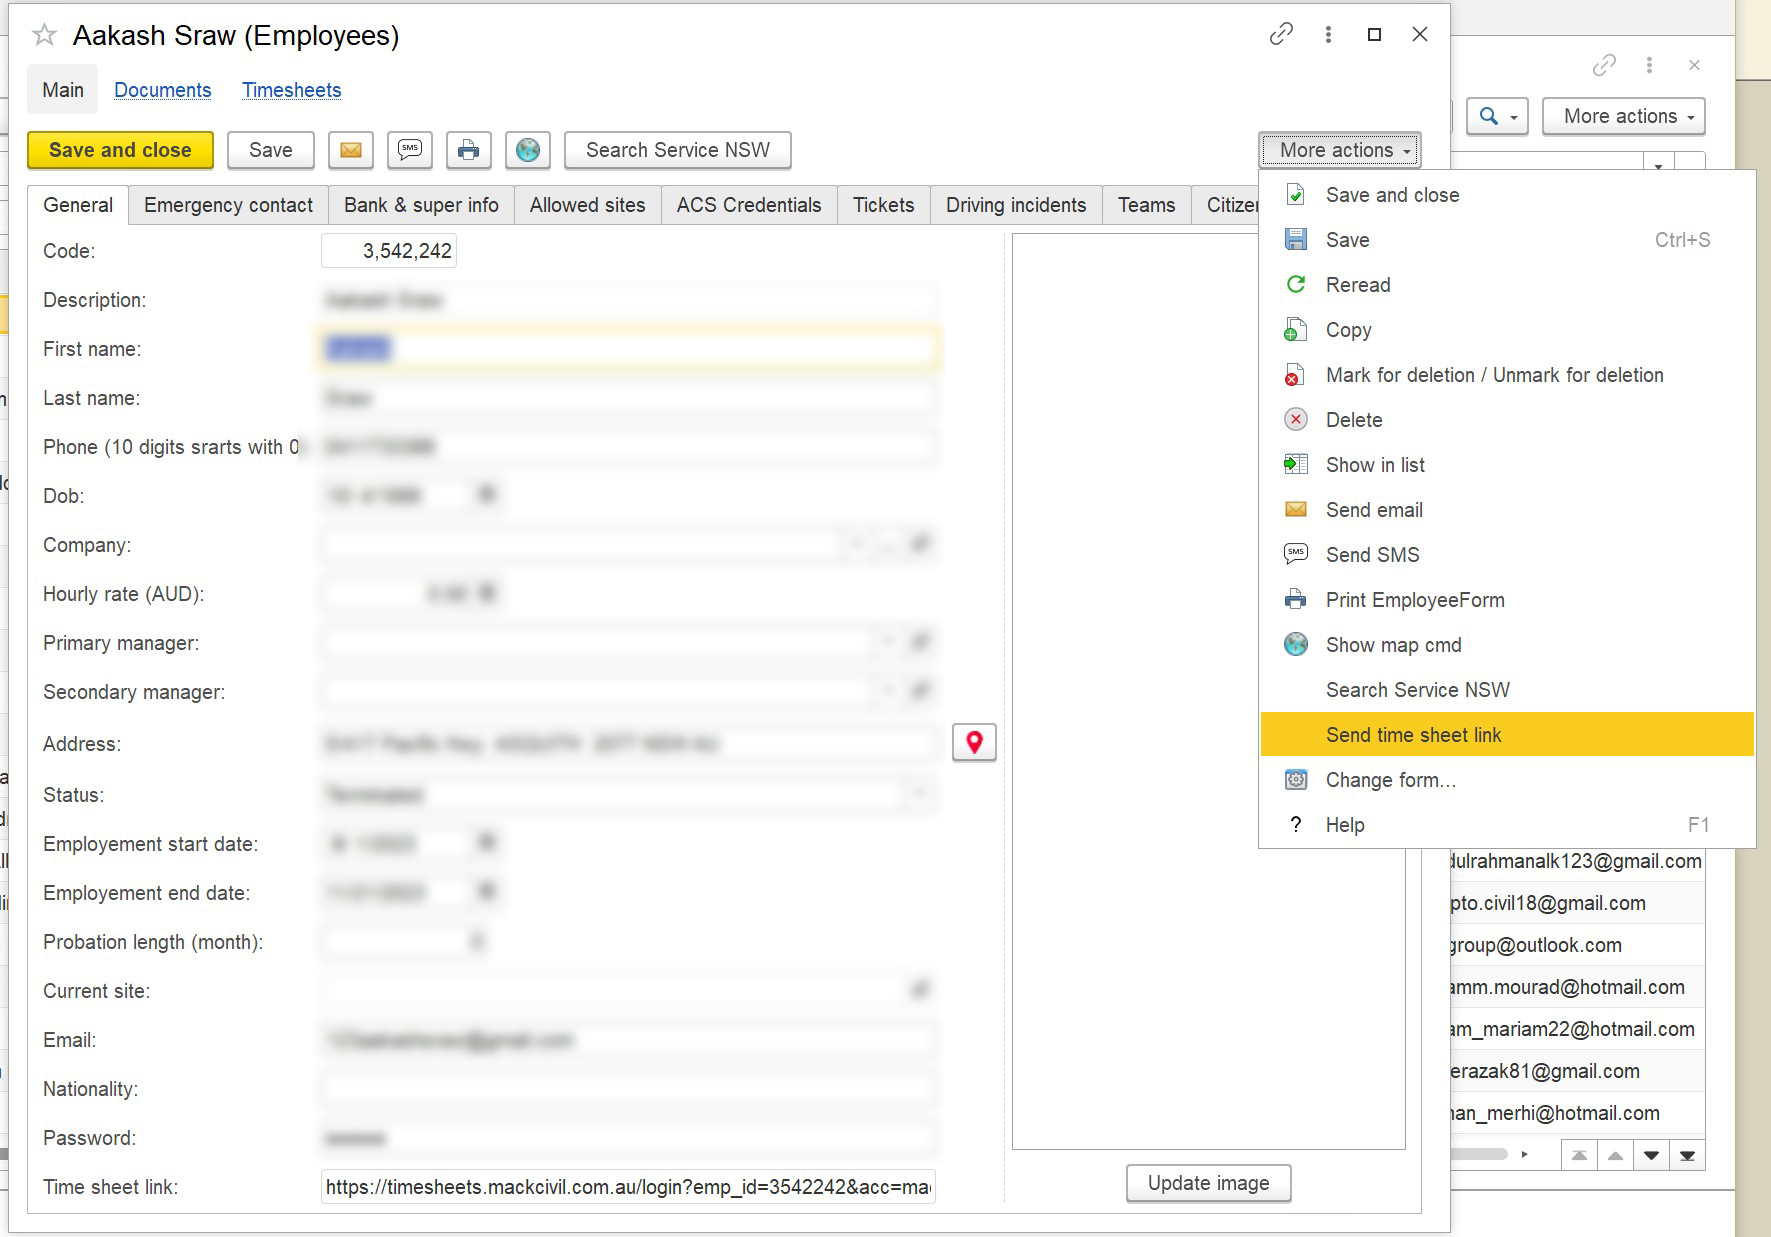1771x1237 pixels.
Task: Expand the Status field dropdown
Action: click(919, 793)
